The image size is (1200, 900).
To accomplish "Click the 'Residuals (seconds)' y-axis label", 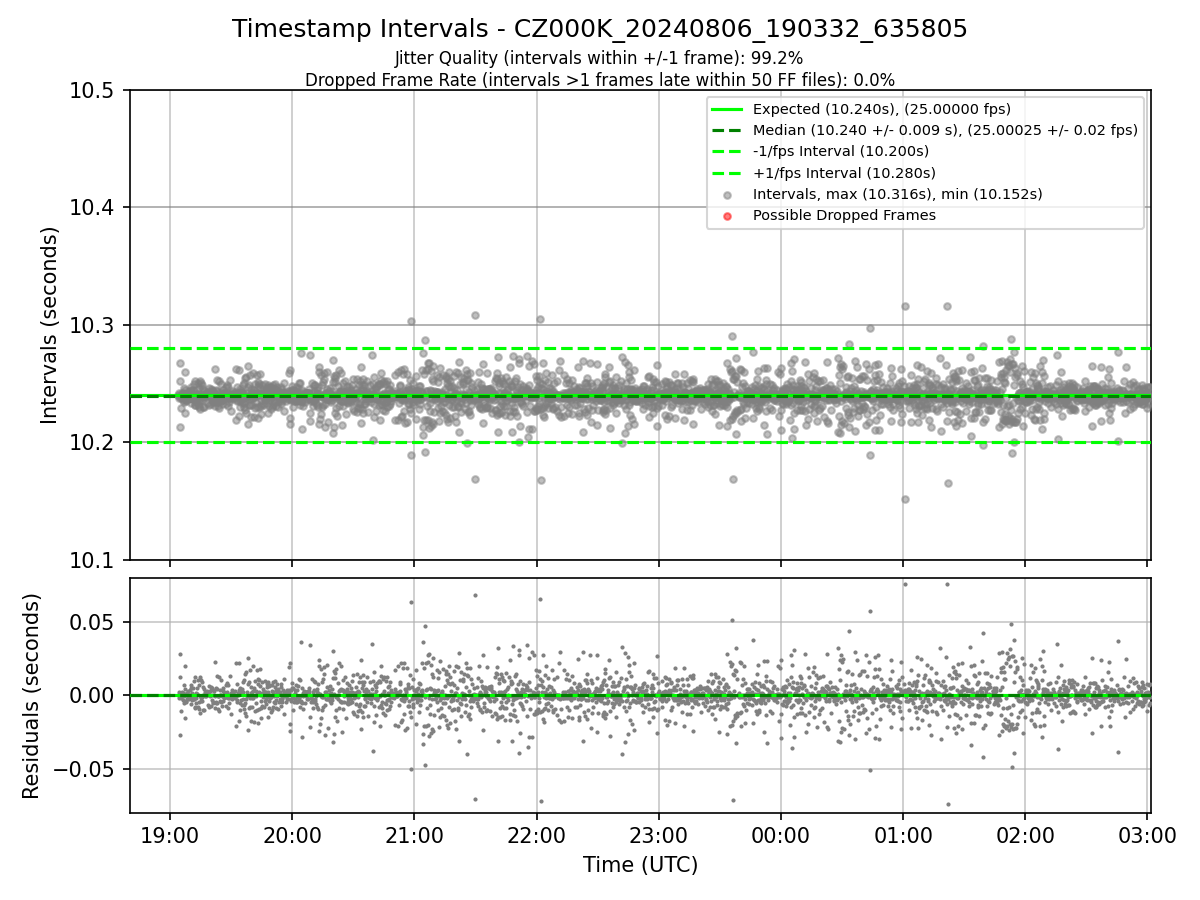I will coord(31,696).
